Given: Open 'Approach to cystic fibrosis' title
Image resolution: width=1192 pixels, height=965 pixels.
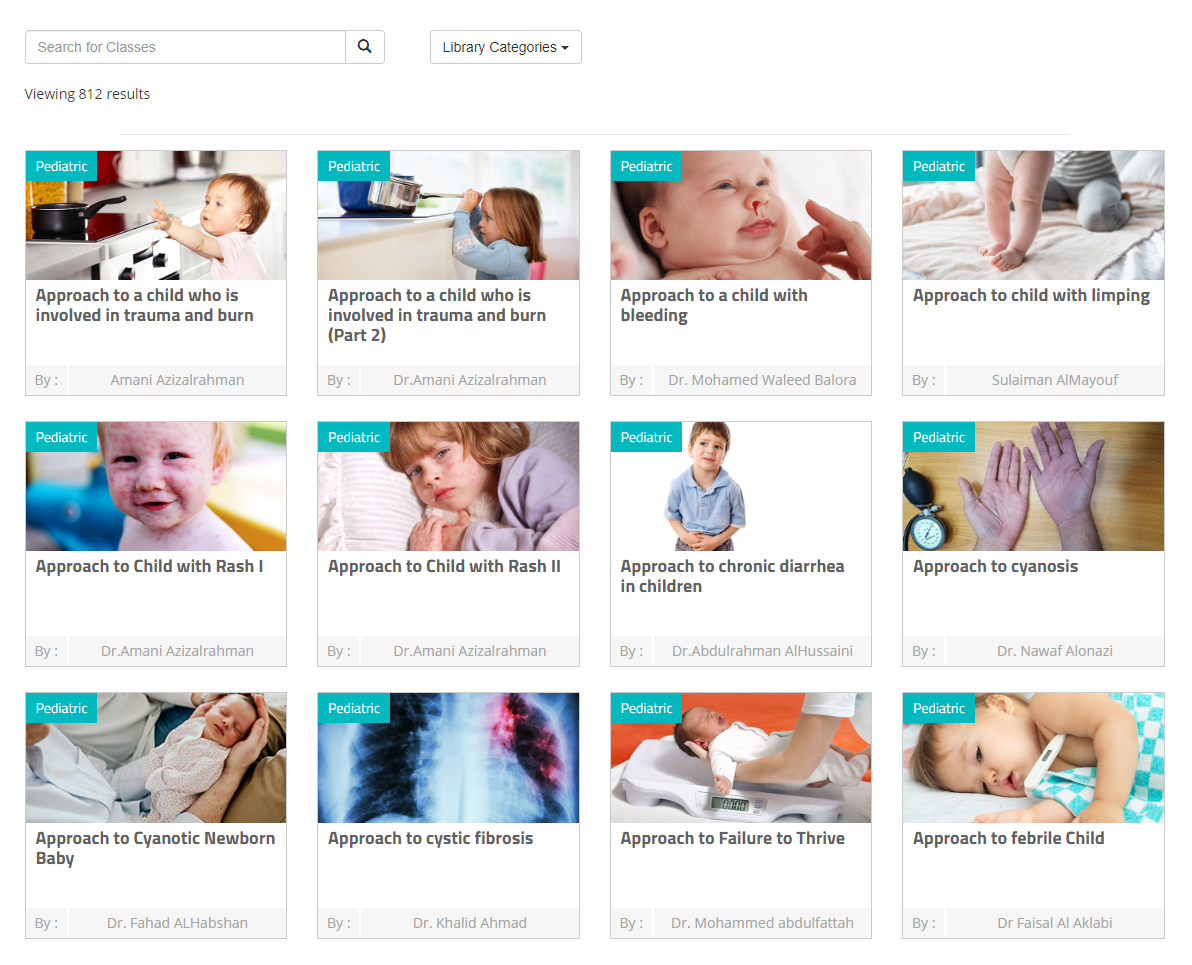Looking at the screenshot, I should 430,838.
